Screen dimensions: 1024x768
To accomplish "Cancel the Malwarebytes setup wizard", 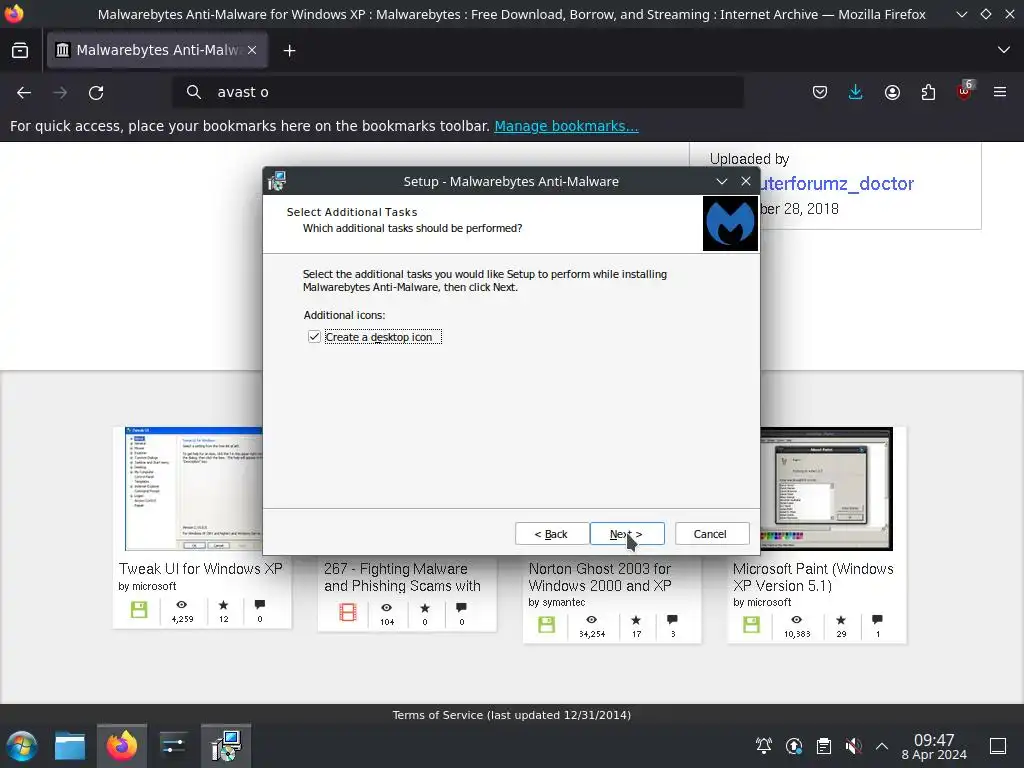I will 712,534.
